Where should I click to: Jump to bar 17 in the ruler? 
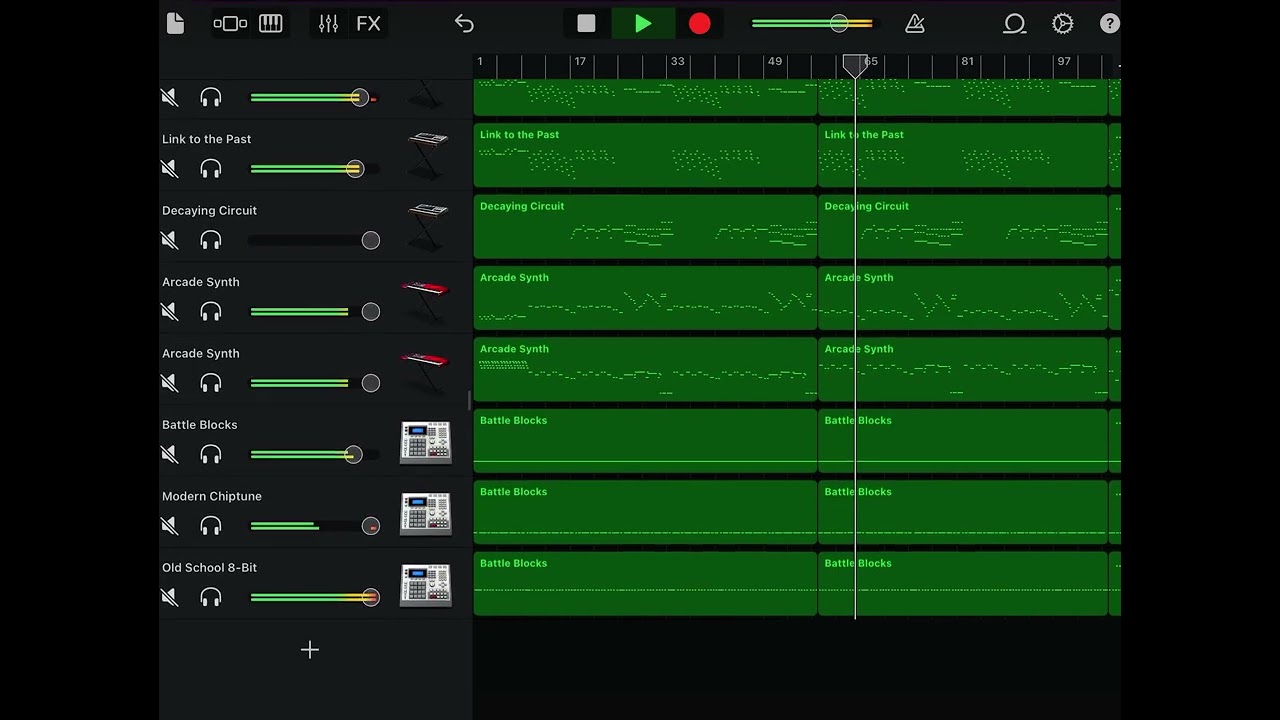click(x=580, y=62)
